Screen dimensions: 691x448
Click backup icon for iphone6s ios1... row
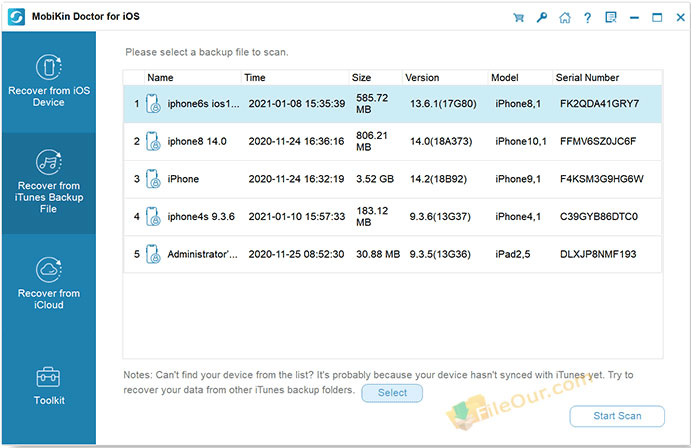click(x=153, y=104)
